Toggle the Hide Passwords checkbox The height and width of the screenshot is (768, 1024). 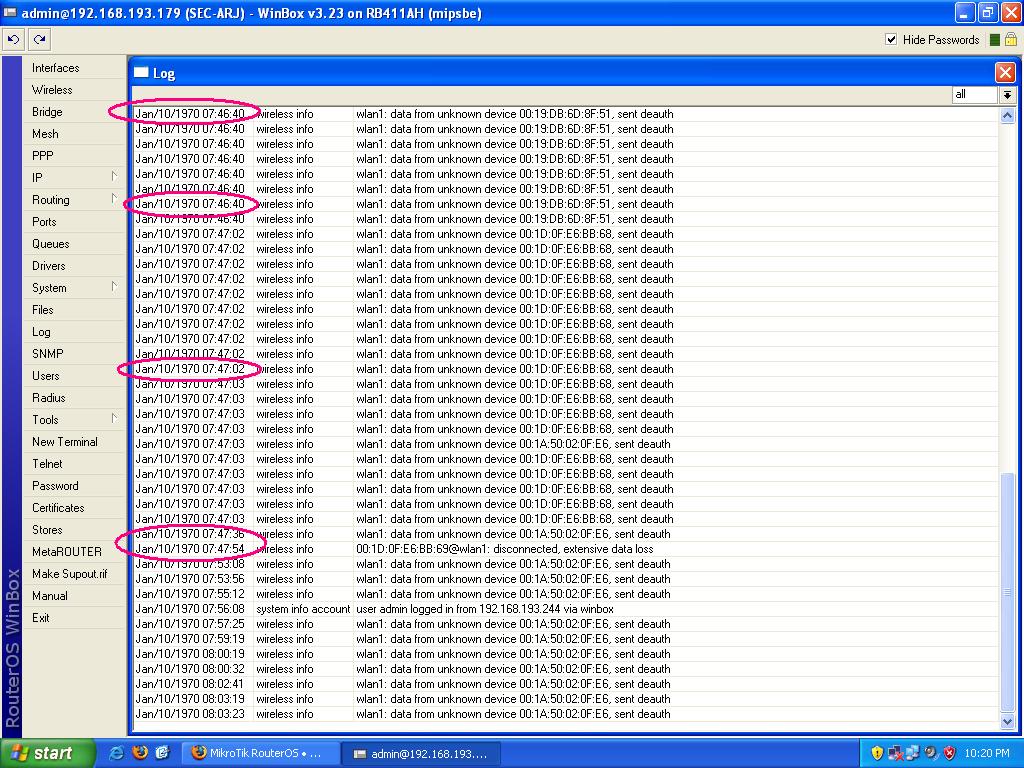(x=891, y=40)
